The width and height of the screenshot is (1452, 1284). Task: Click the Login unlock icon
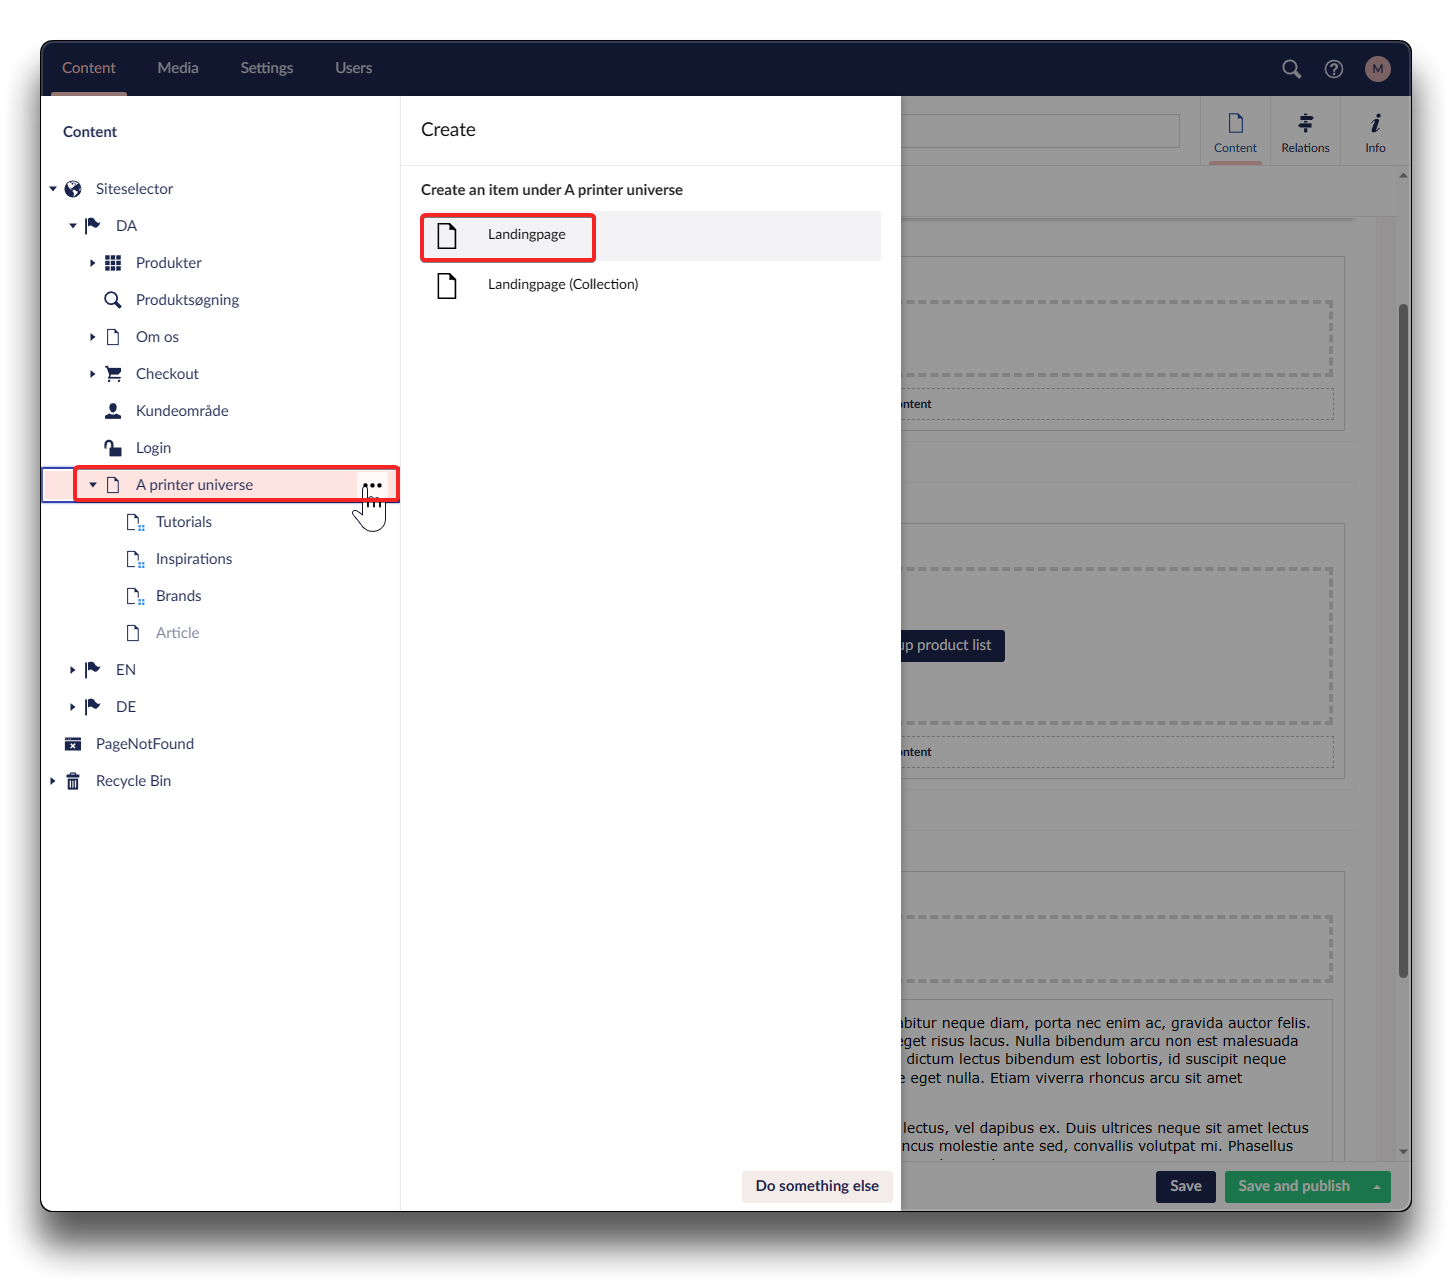click(x=113, y=448)
